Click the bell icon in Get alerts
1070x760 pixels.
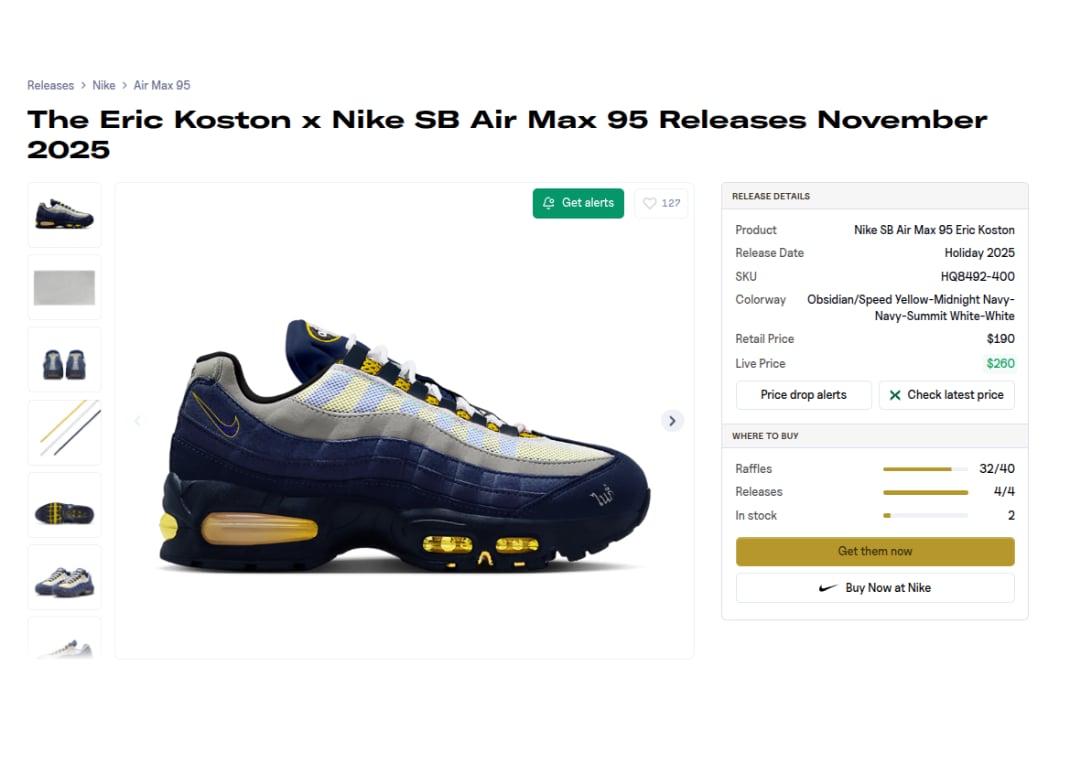pyautogui.click(x=549, y=203)
